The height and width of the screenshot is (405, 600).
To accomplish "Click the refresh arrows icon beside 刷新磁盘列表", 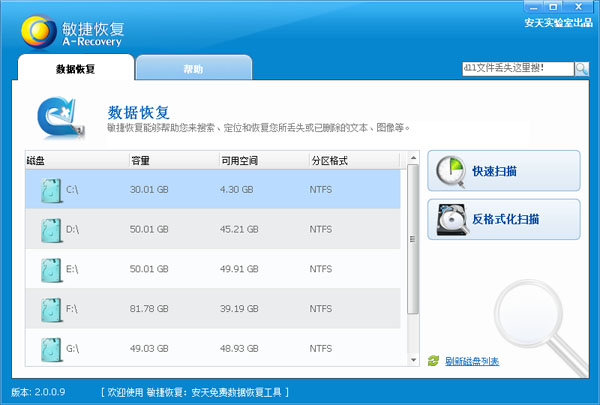I will (433, 361).
